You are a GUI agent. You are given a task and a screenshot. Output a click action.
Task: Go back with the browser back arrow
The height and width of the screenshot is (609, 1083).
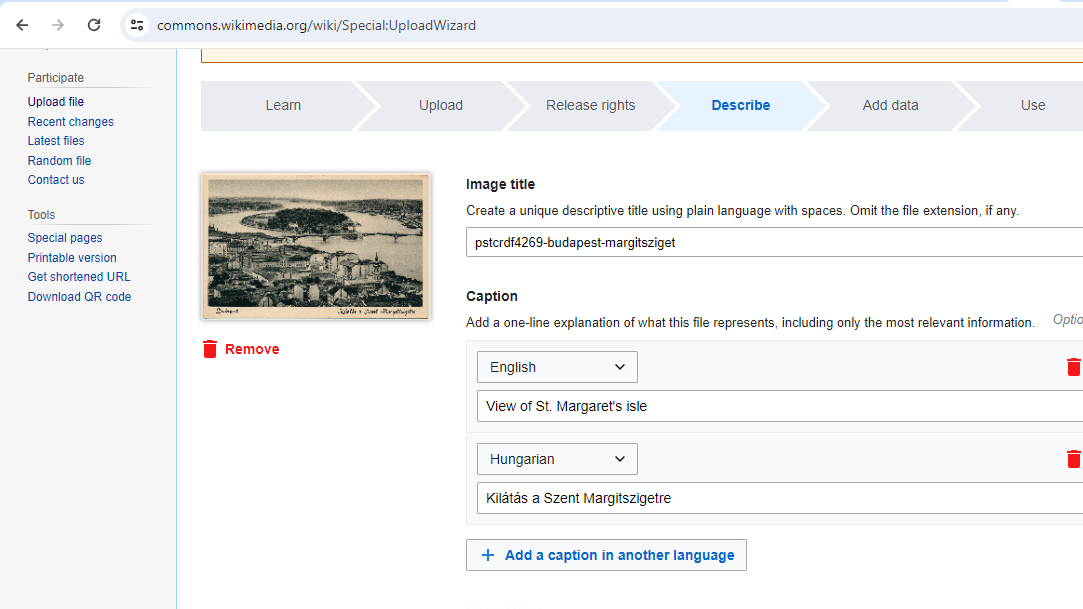[x=22, y=26]
